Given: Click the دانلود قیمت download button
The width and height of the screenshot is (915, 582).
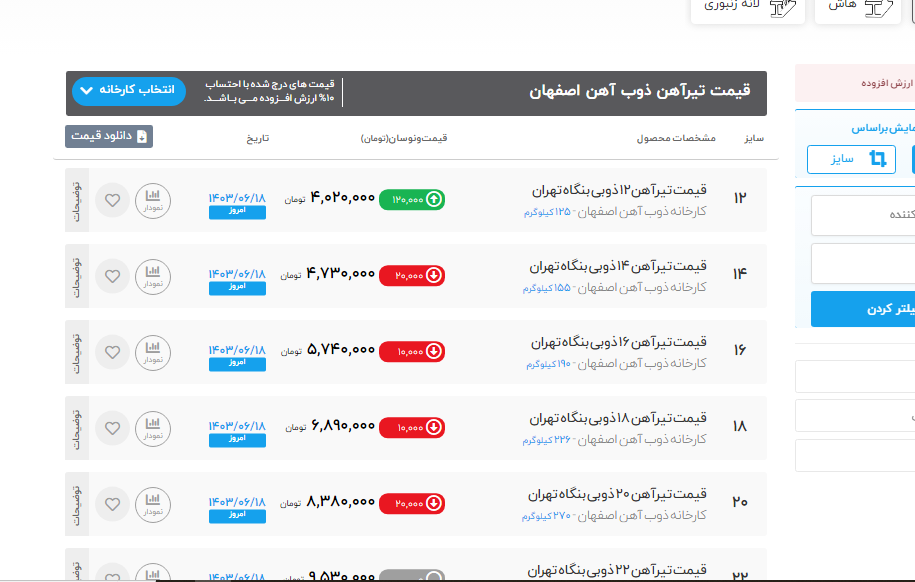Looking at the screenshot, I should [109, 136].
